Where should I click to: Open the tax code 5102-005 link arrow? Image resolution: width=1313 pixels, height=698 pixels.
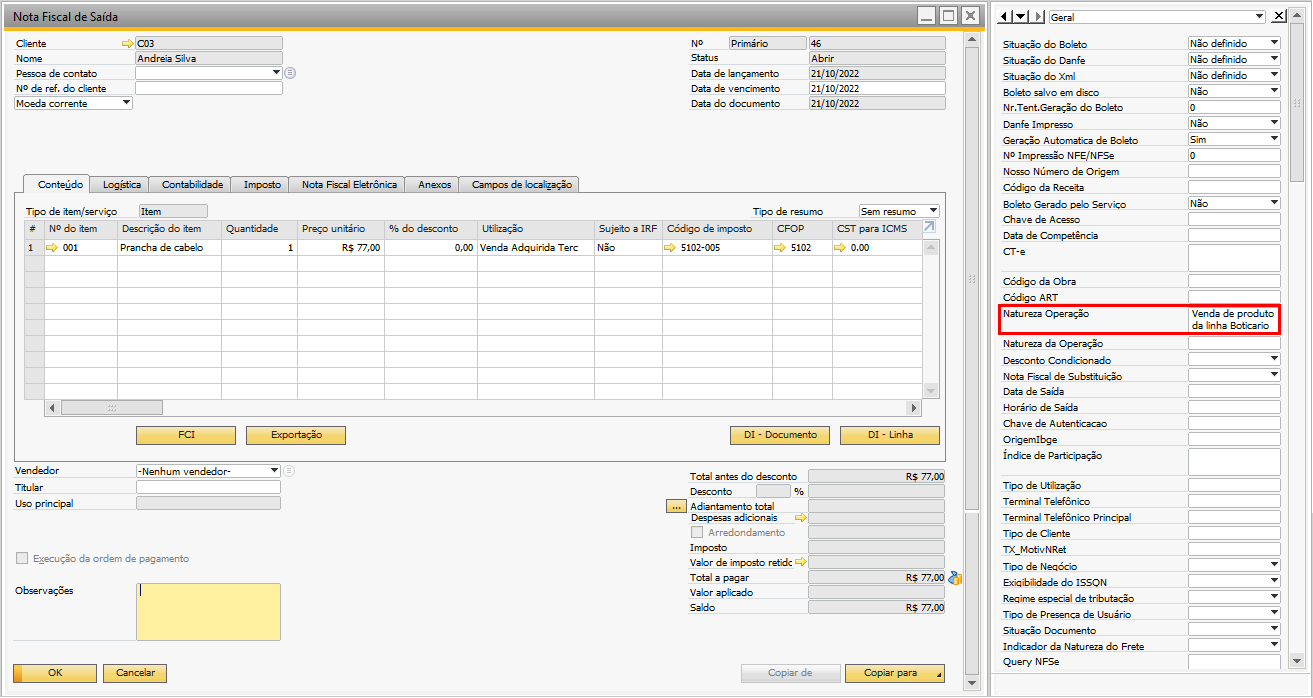click(670, 248)
